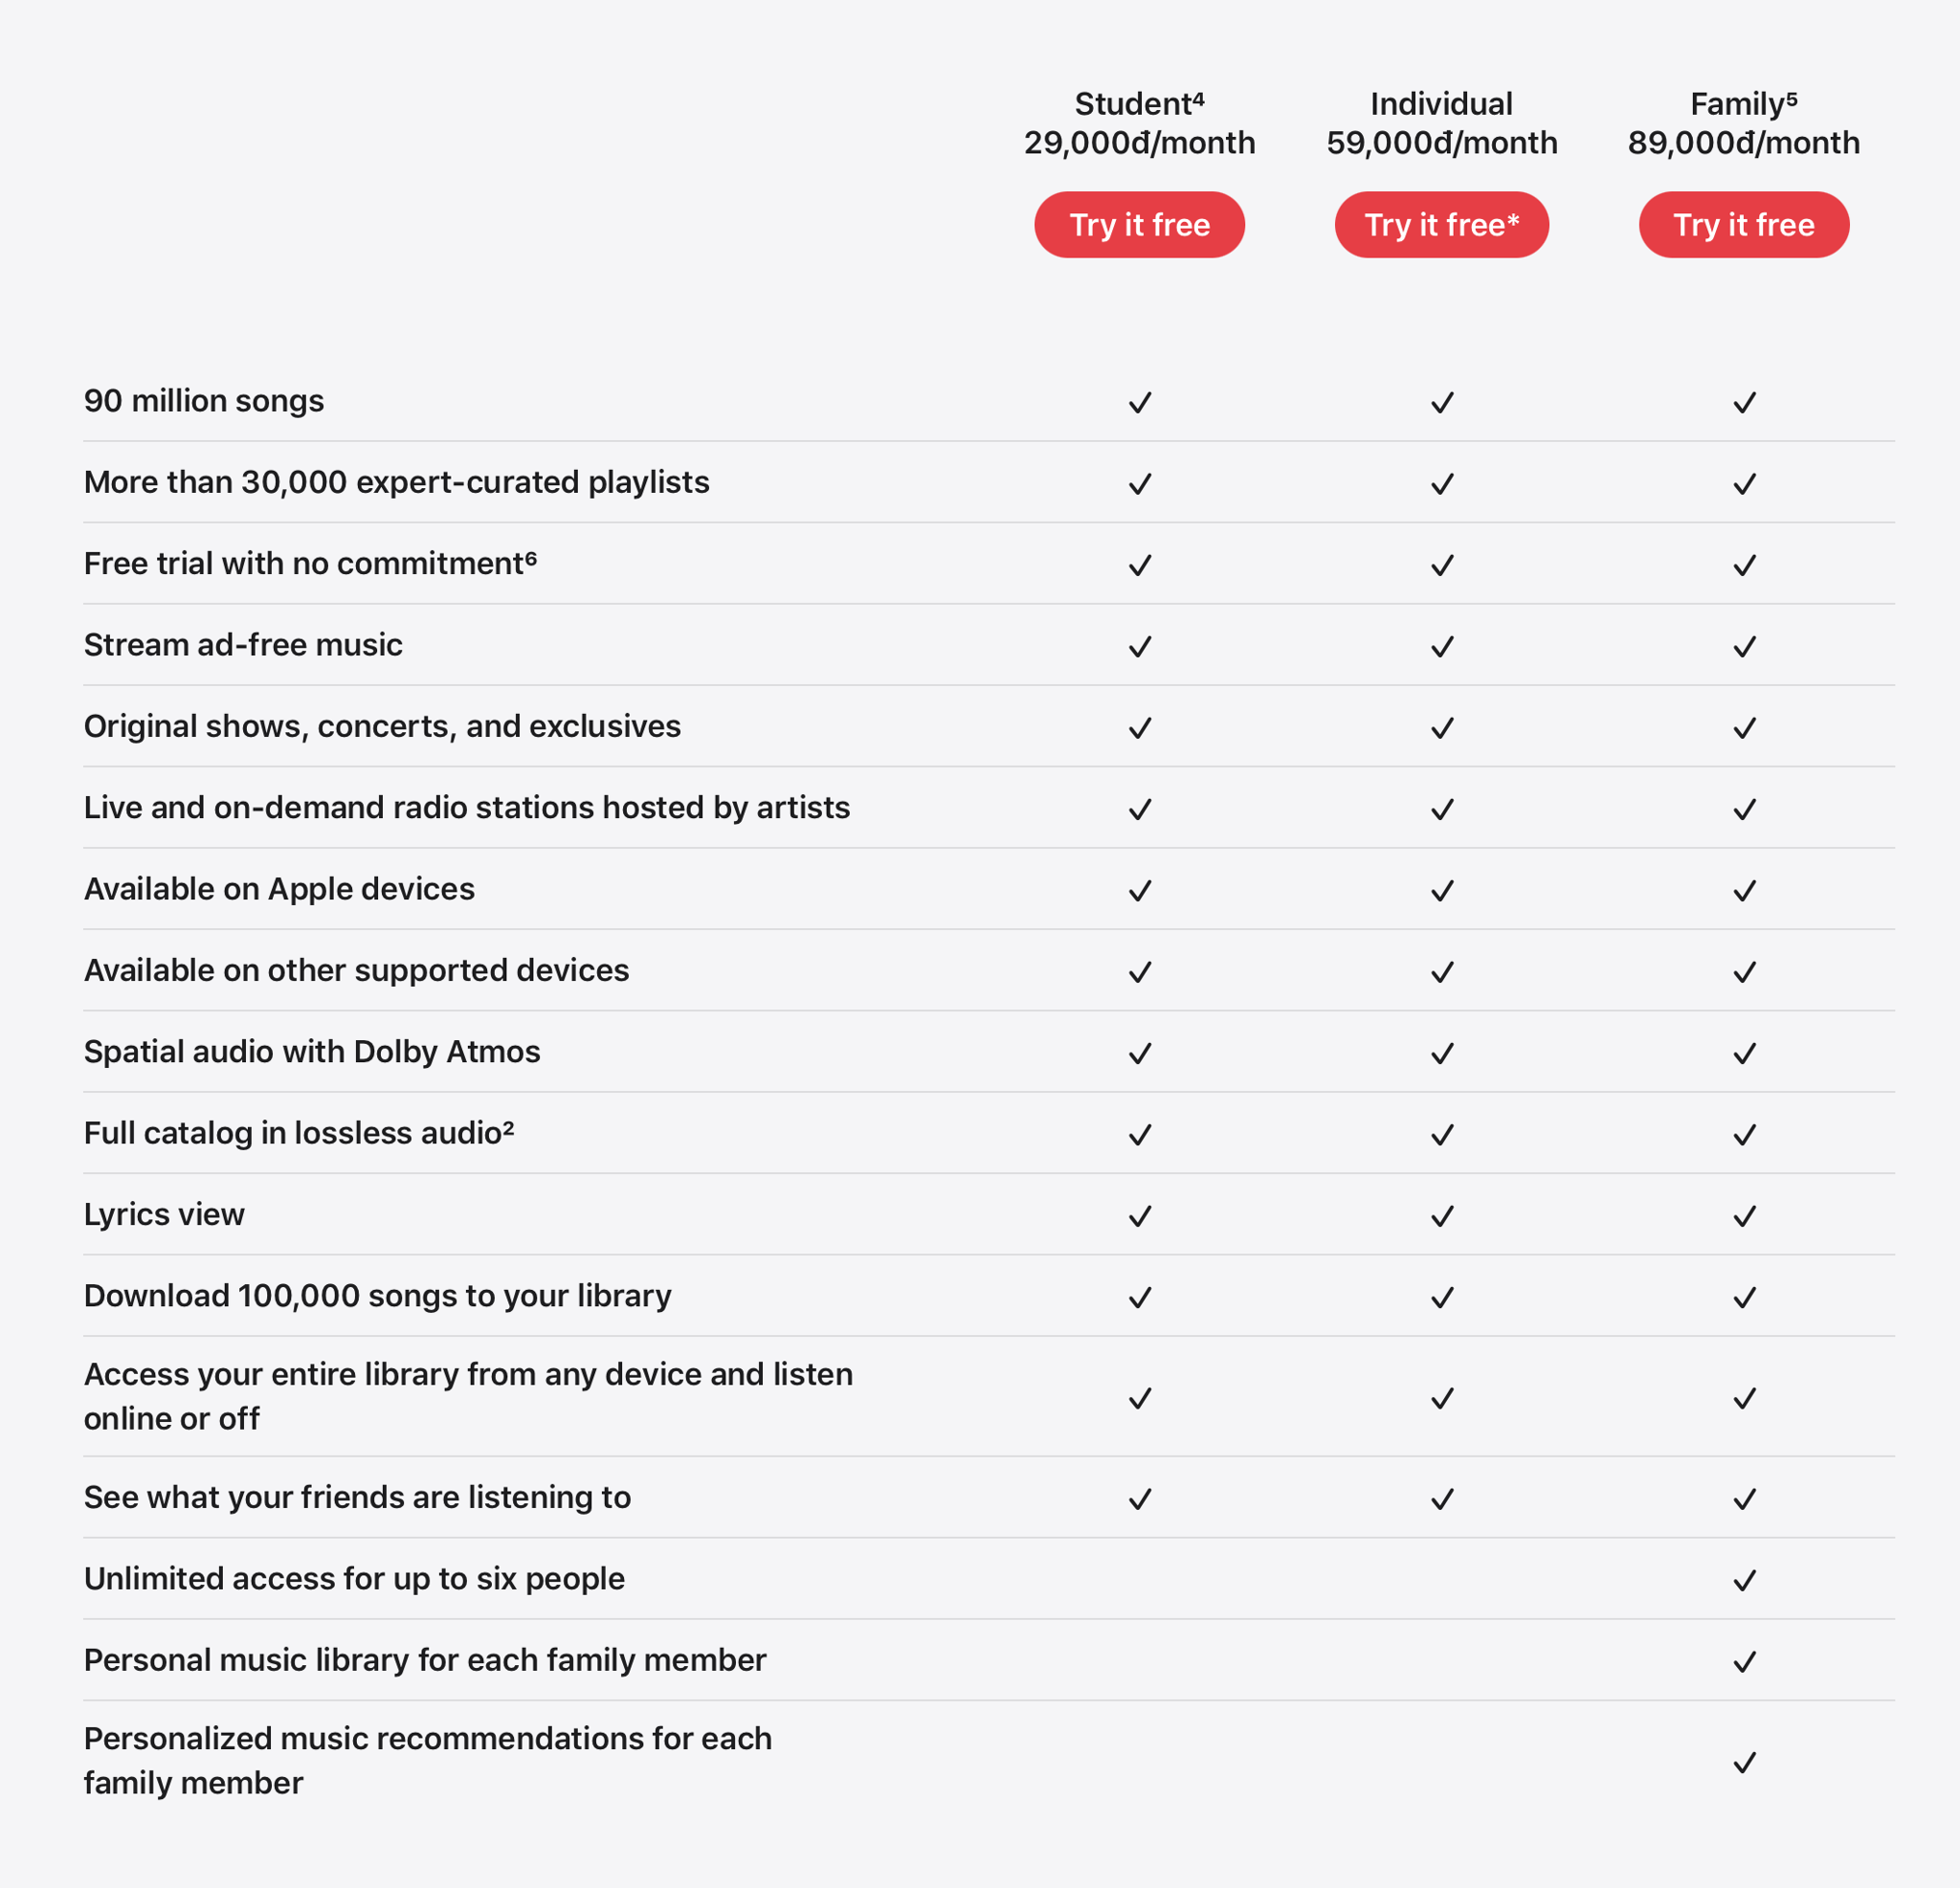The height and width of the screenshot is (1888, 1960).
Task: Click Family checkmark for Personal music library
Action: (1744, 1661)
